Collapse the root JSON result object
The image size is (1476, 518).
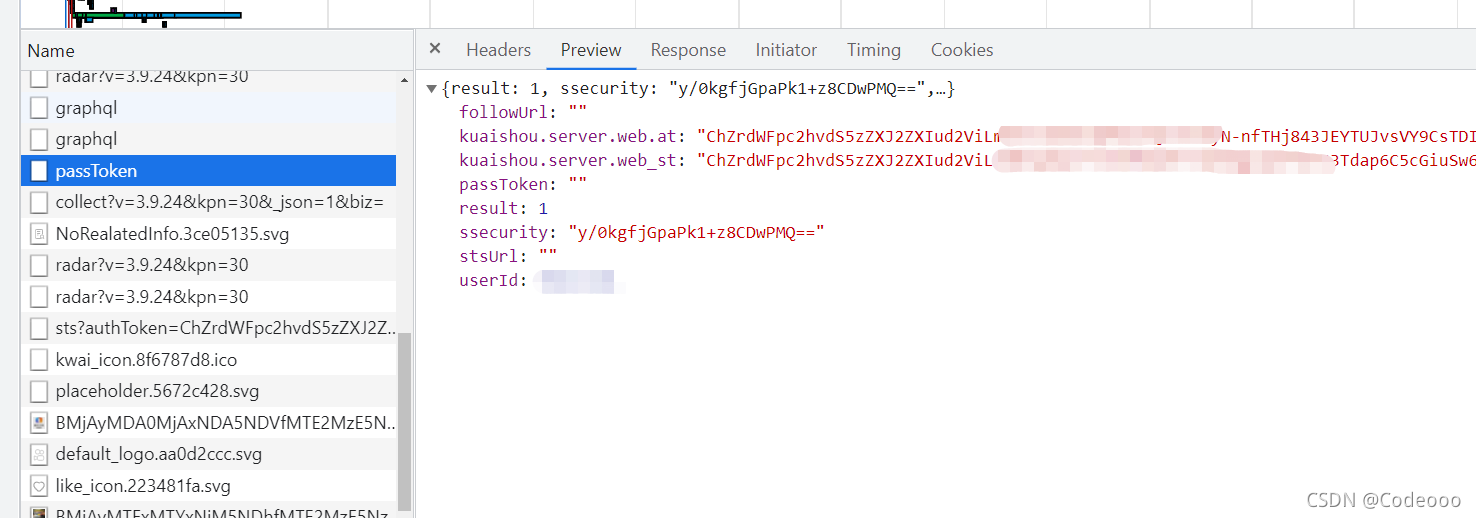(431, 89)
